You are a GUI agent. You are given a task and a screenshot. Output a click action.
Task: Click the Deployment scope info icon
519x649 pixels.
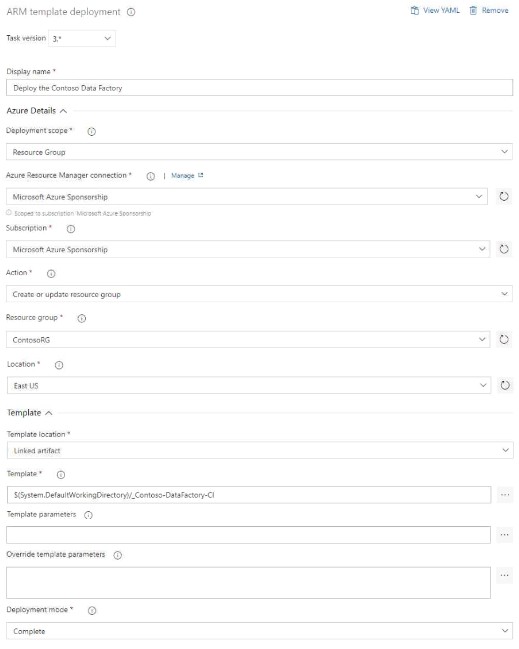click(x=91, y=131)
